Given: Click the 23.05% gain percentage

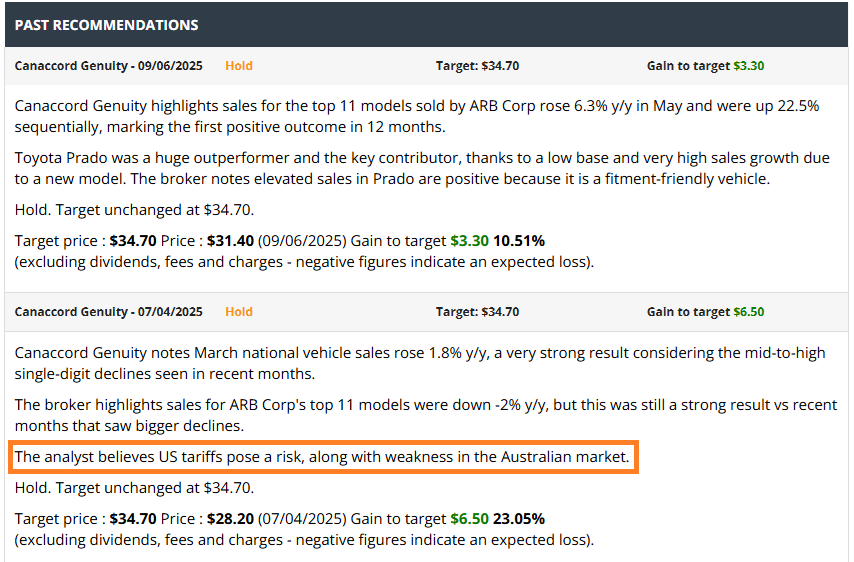Looking at the screenshot, I should [520, 519].
